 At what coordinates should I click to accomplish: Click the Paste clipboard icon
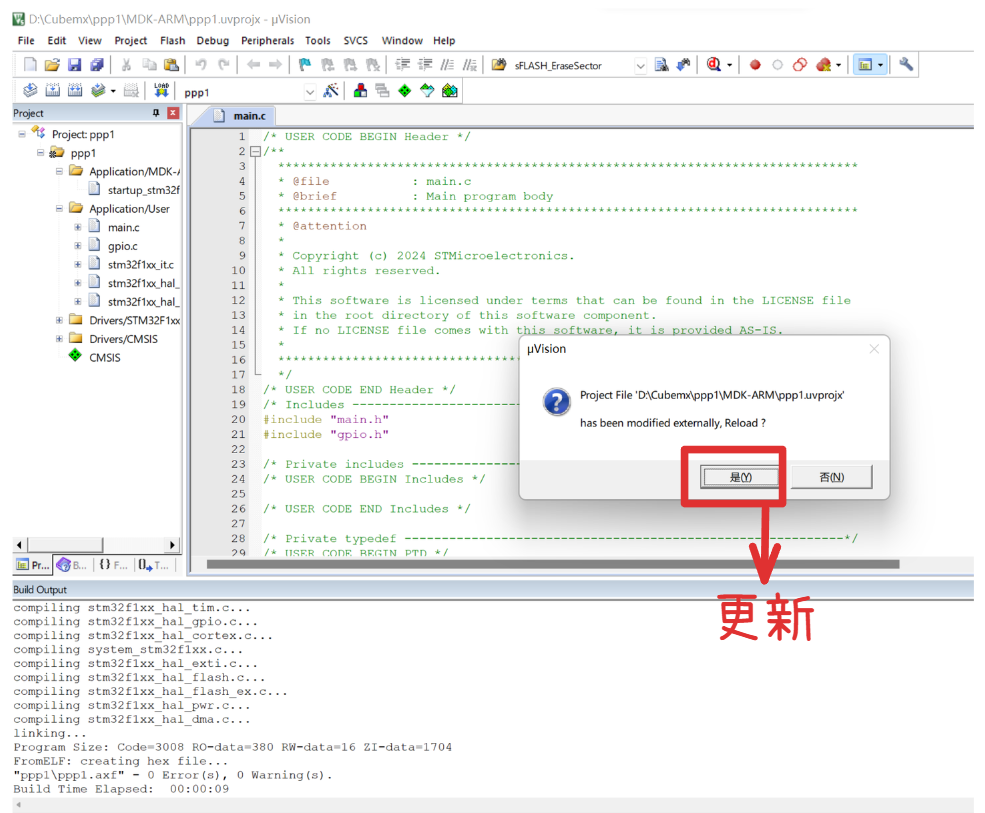[x=171, y=65]
